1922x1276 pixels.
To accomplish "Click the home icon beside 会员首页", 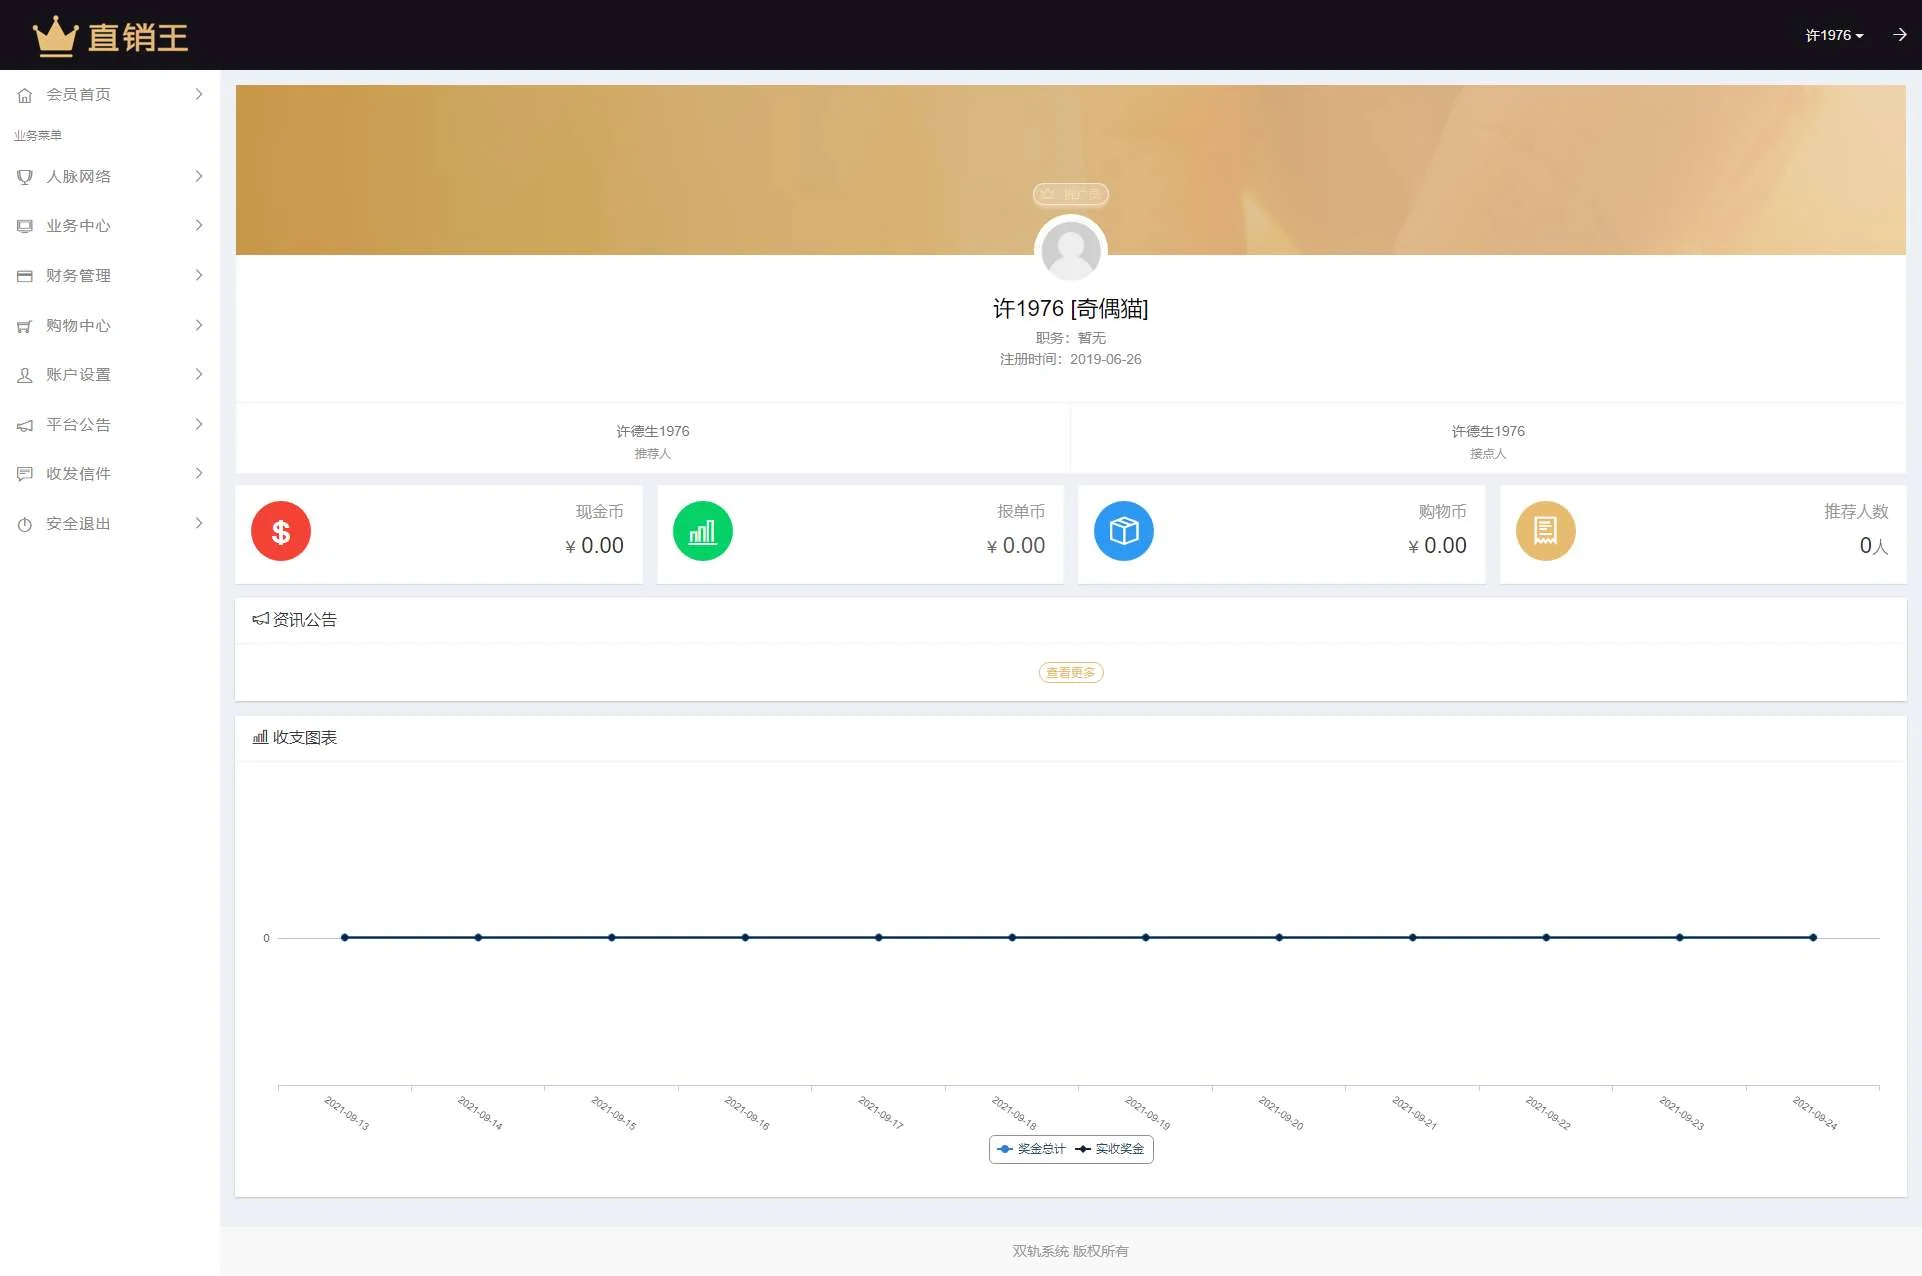I will (25, 95).
